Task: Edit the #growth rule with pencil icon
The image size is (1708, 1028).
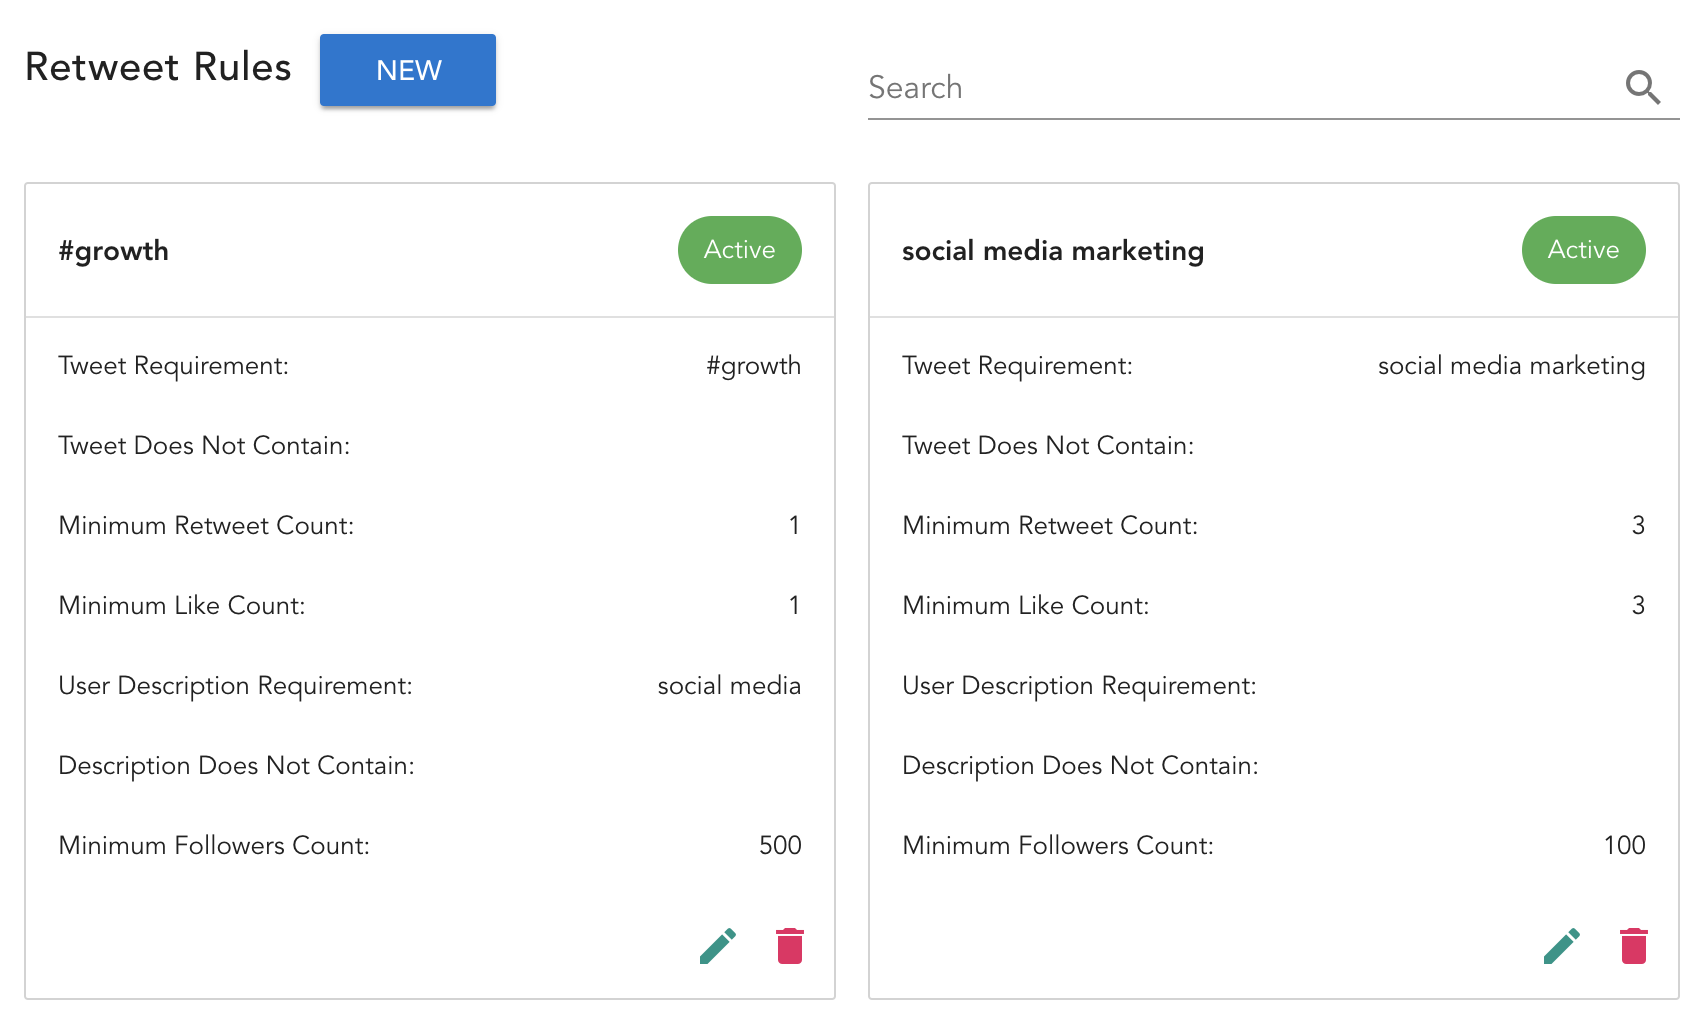Action: coord(718,945)
